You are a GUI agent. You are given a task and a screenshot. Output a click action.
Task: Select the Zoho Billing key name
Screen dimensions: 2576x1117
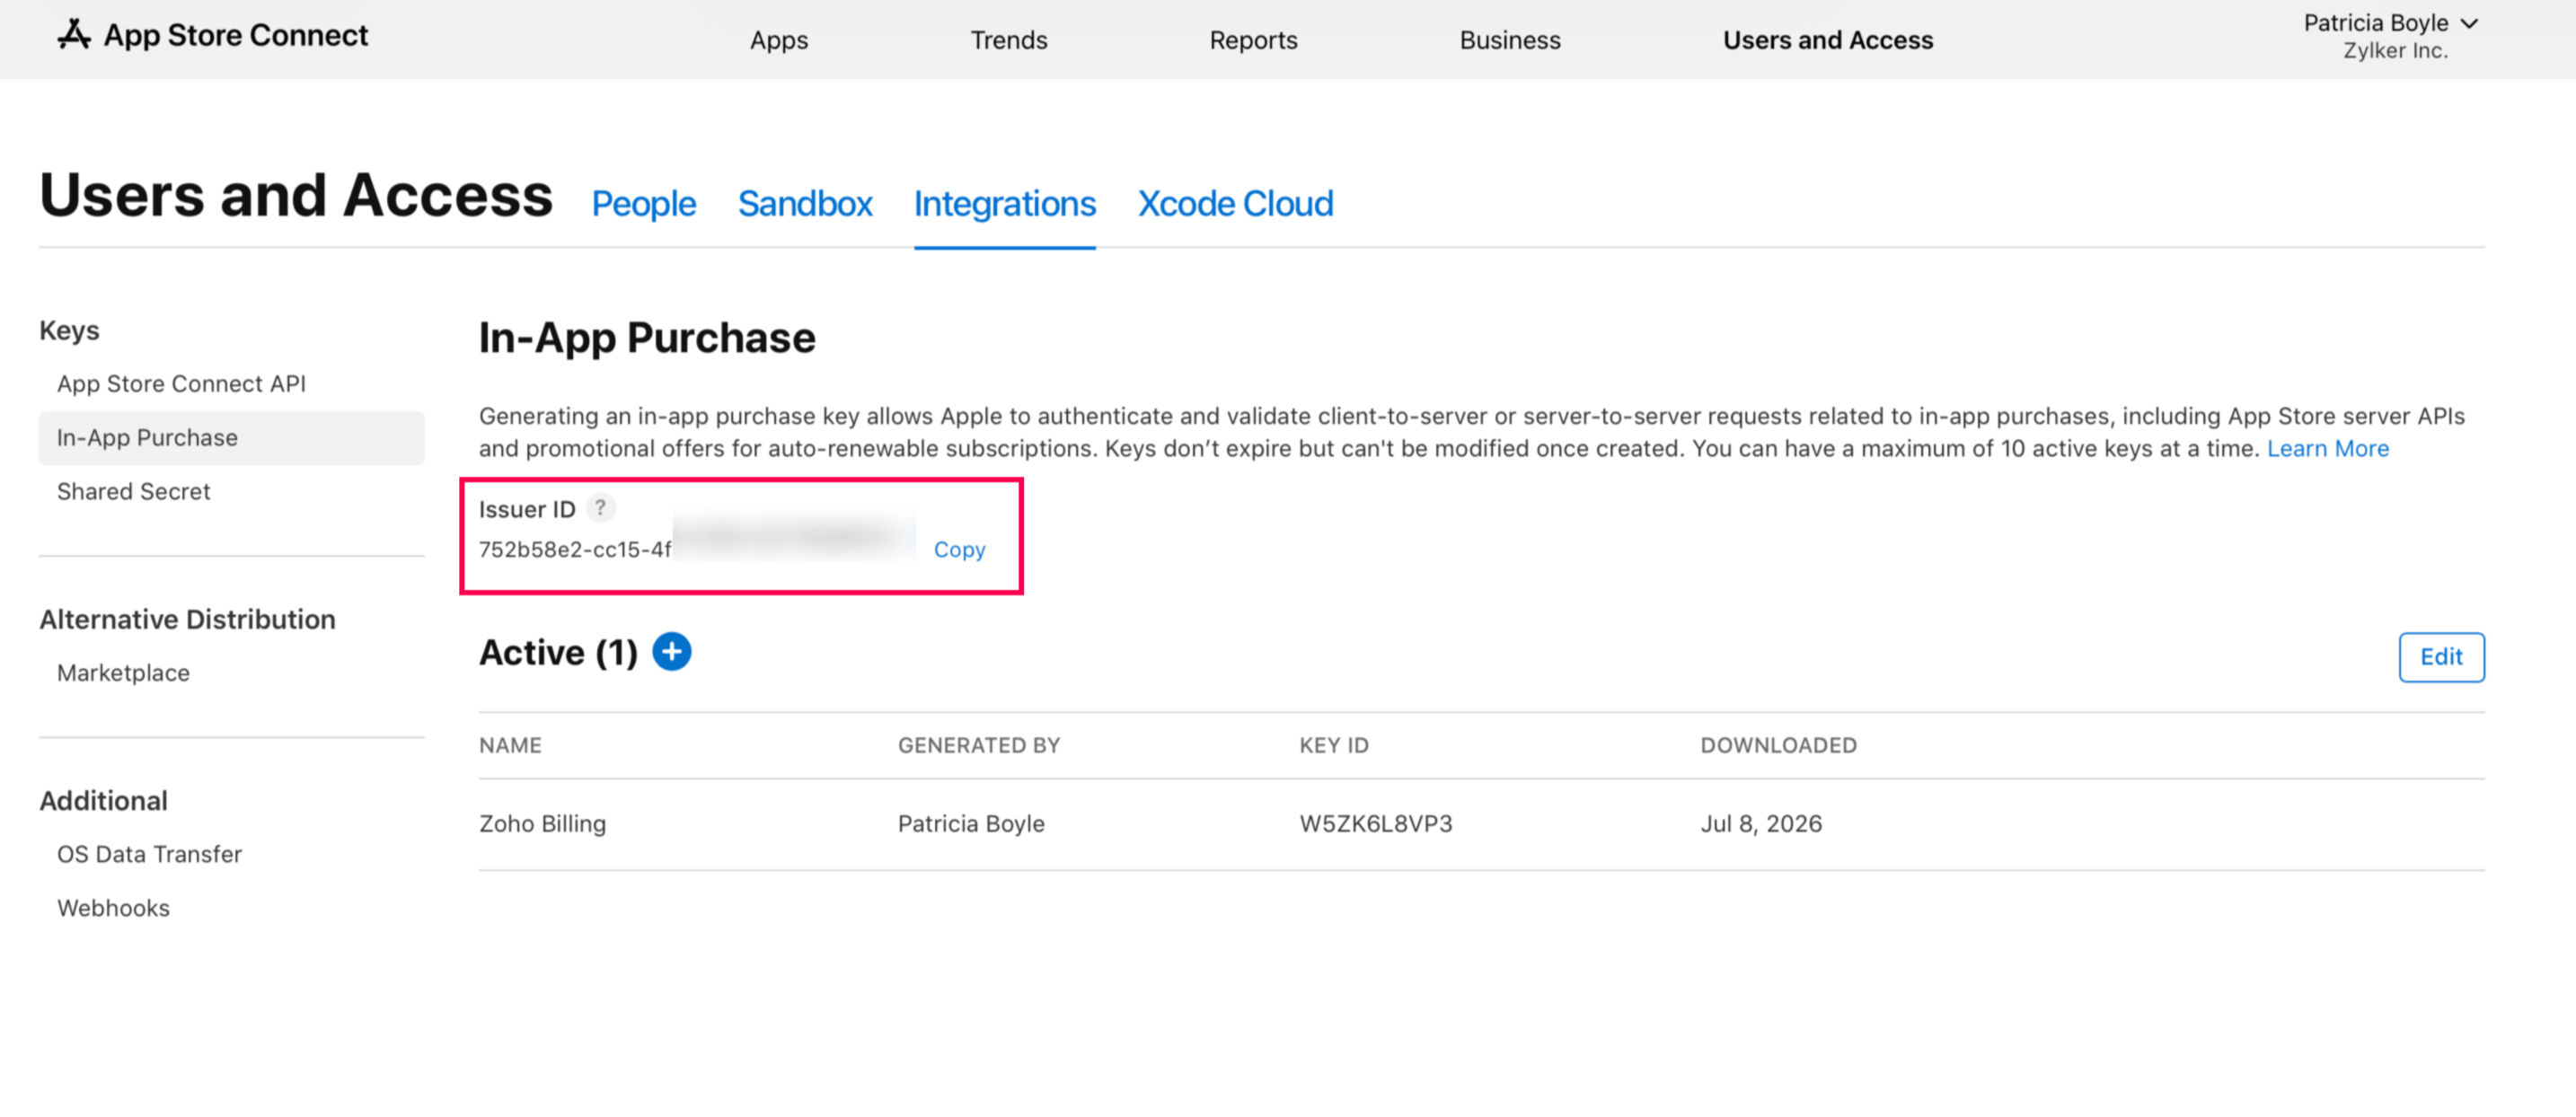tap(542, 824)
